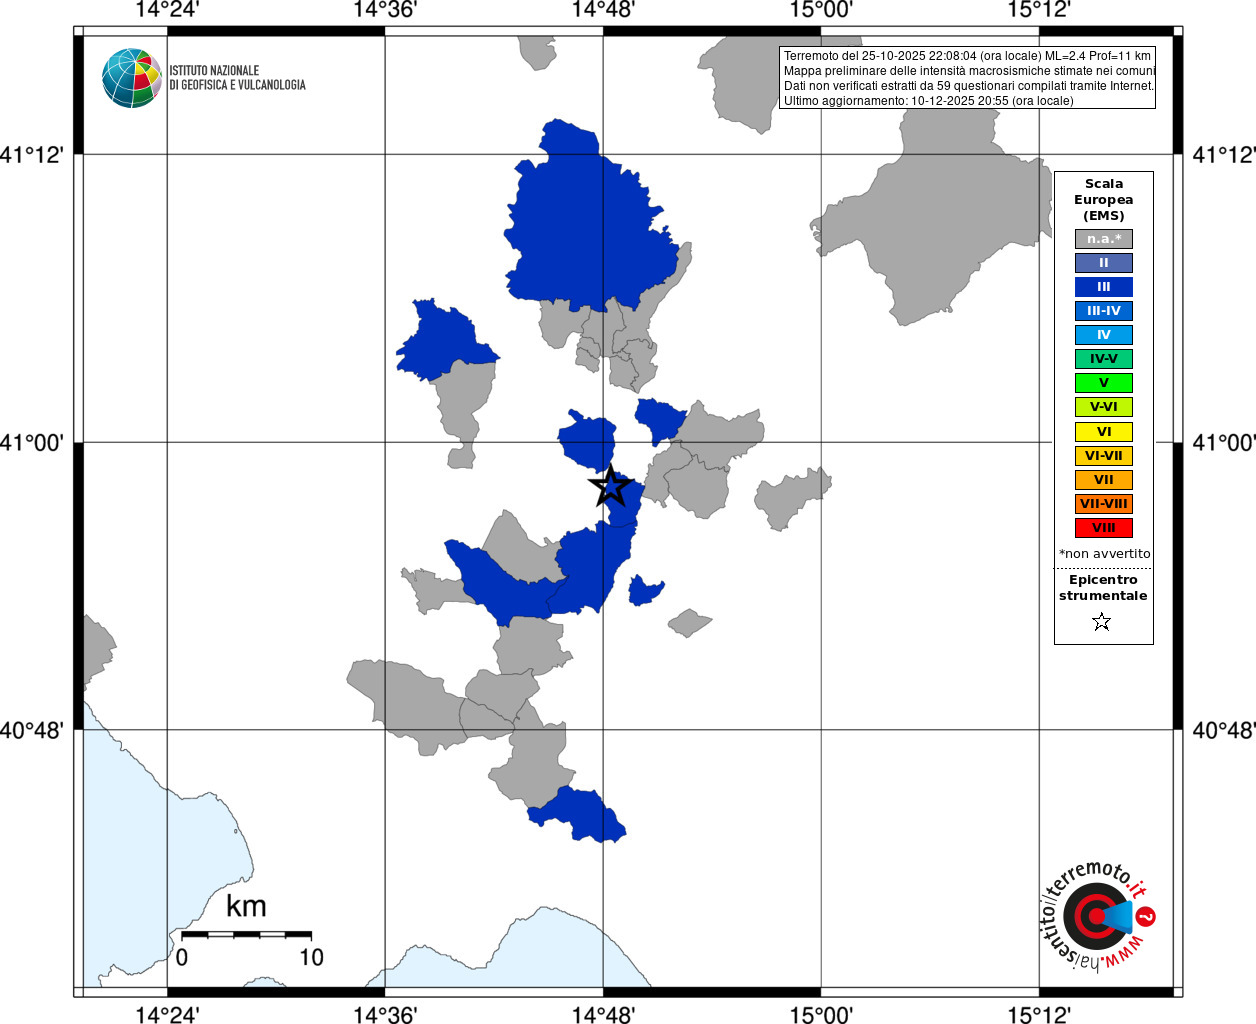
Task: Click the INGV globe logo
Action: point(132,78)
